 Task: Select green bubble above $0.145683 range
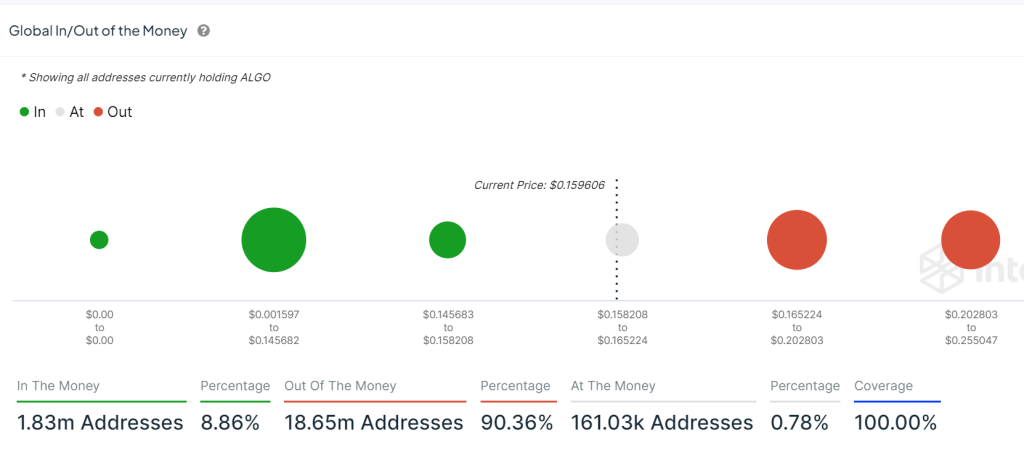coord(447,240)
